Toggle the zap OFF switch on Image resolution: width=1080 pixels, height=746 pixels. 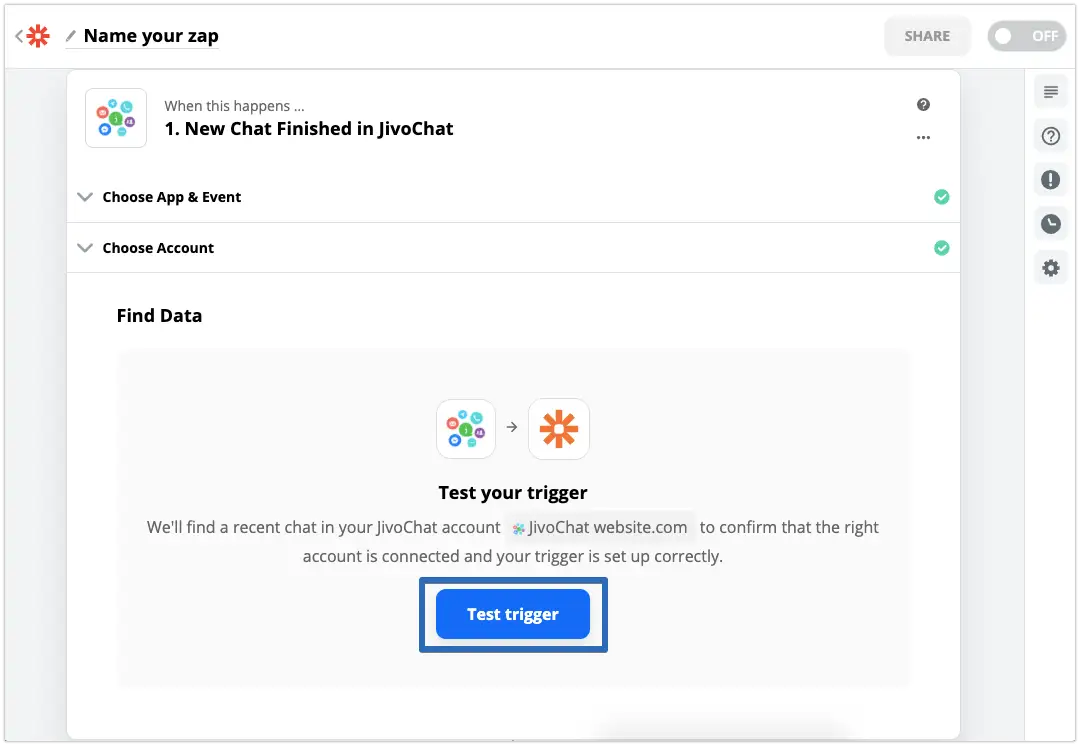1026,36
